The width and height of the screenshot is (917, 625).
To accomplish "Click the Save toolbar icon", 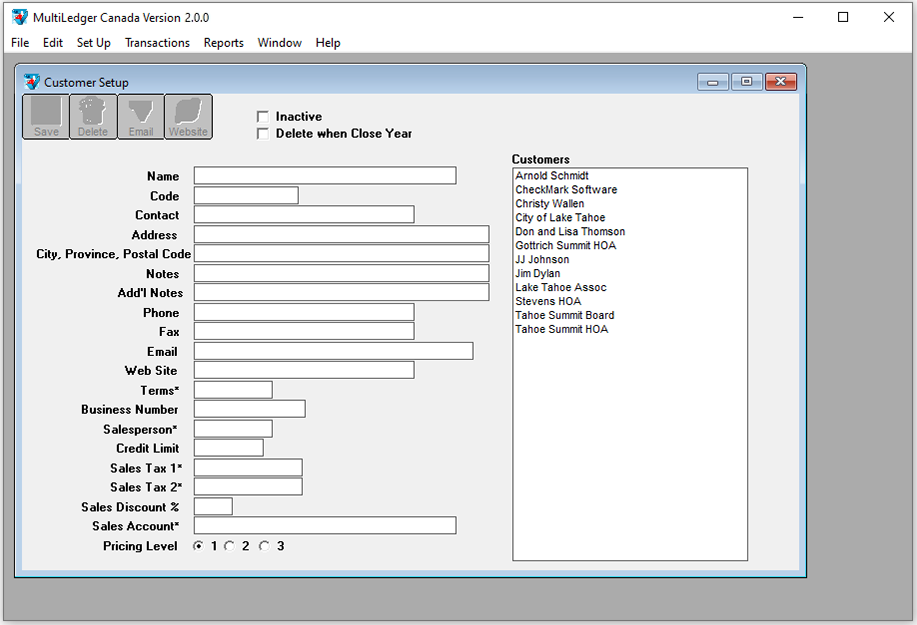I will (46, 116).
